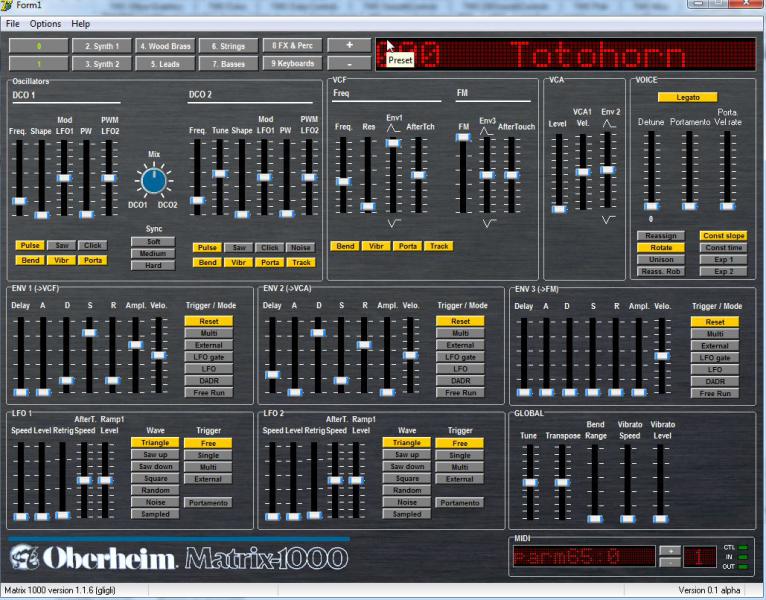Toggle DCO 1 Saw waveform
Screen dimensions: 766x600
coord(62,245)
